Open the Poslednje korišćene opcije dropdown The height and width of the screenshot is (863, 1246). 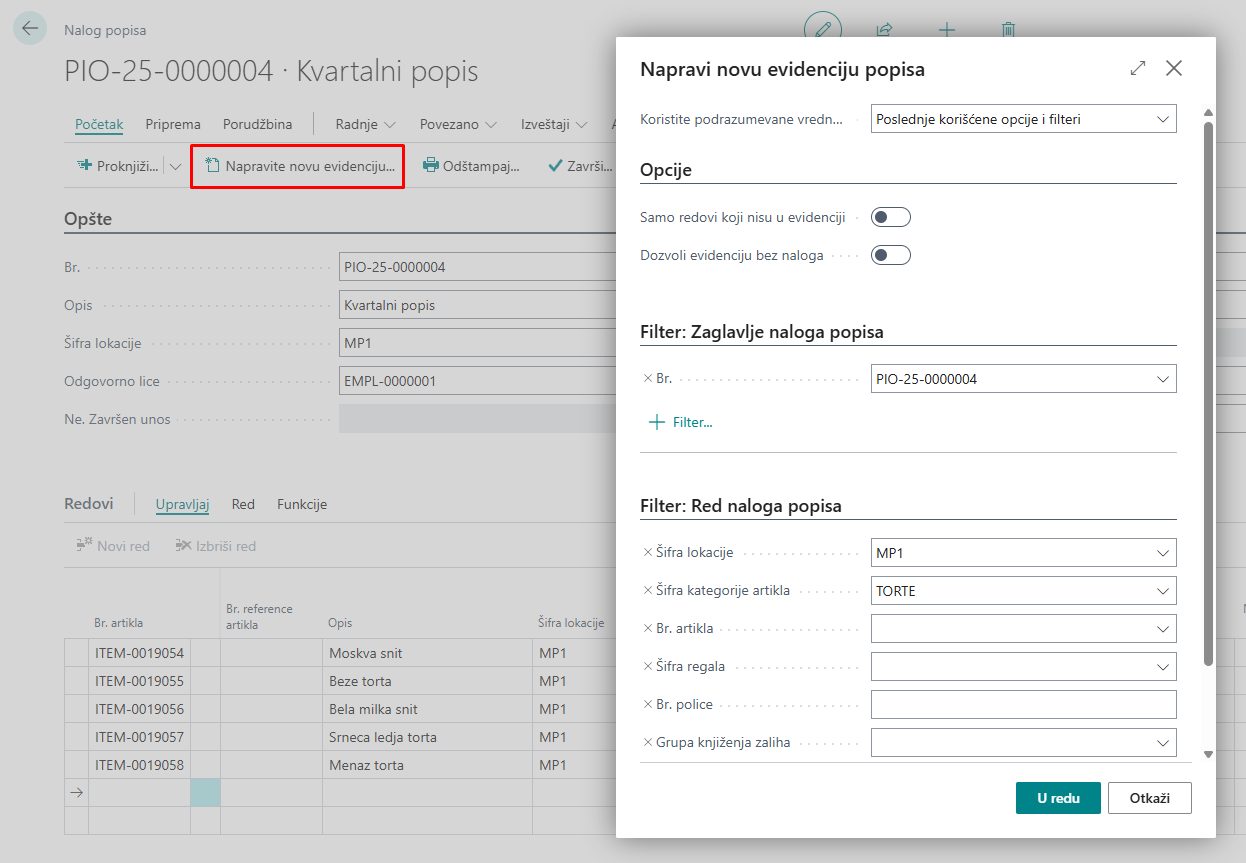[x=1023, y=119]
